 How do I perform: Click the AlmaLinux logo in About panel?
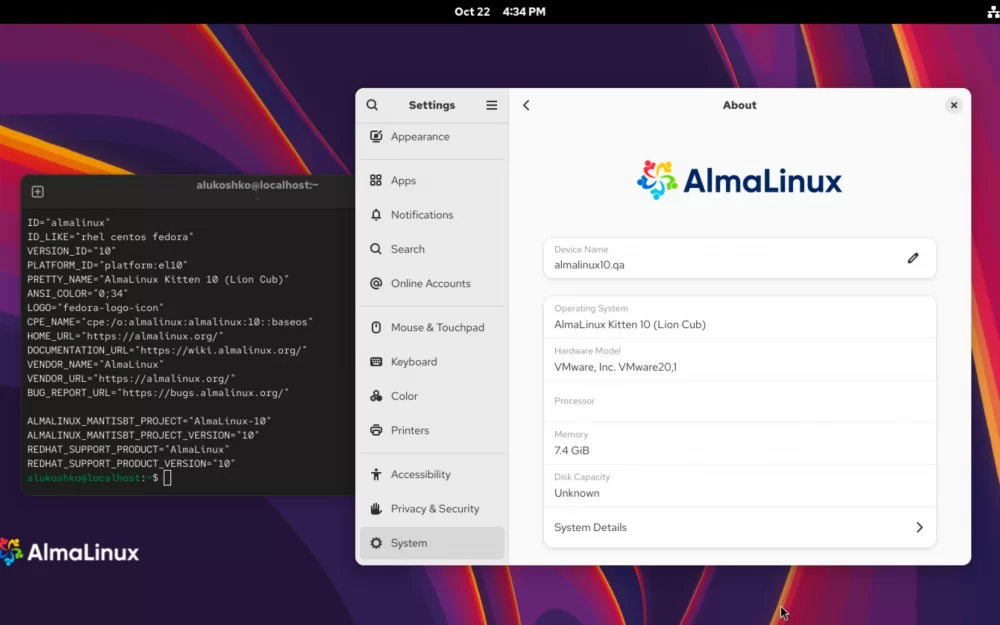coord(739,180)
